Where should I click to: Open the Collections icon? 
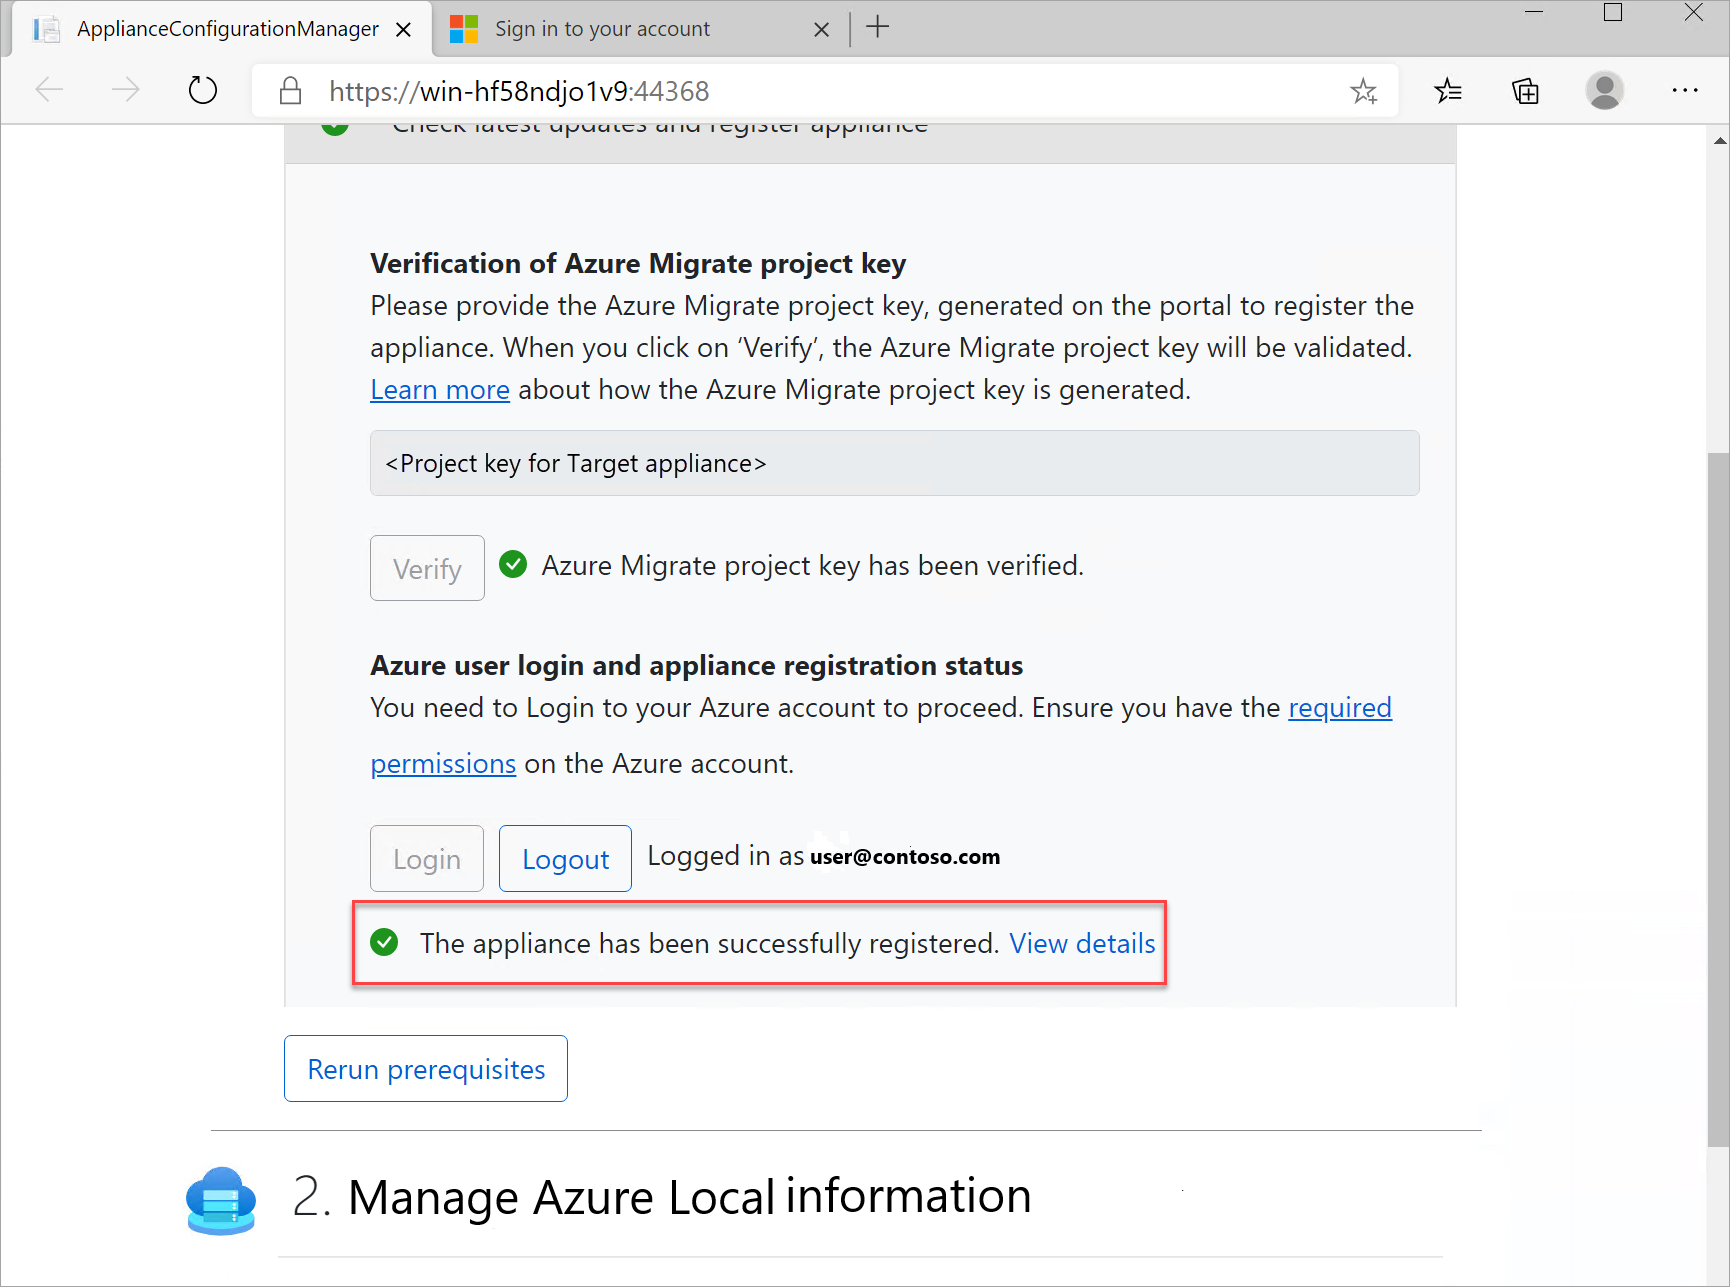[1525, 90]
